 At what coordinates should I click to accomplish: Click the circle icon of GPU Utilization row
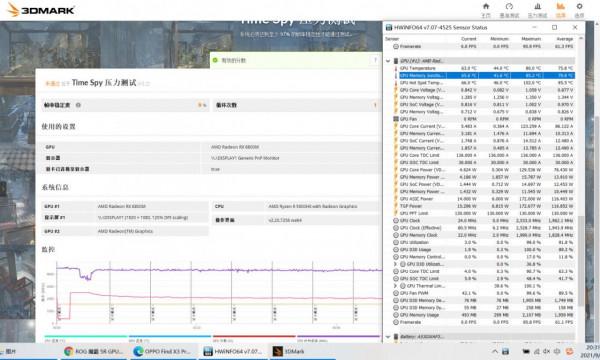coord(396,243)
